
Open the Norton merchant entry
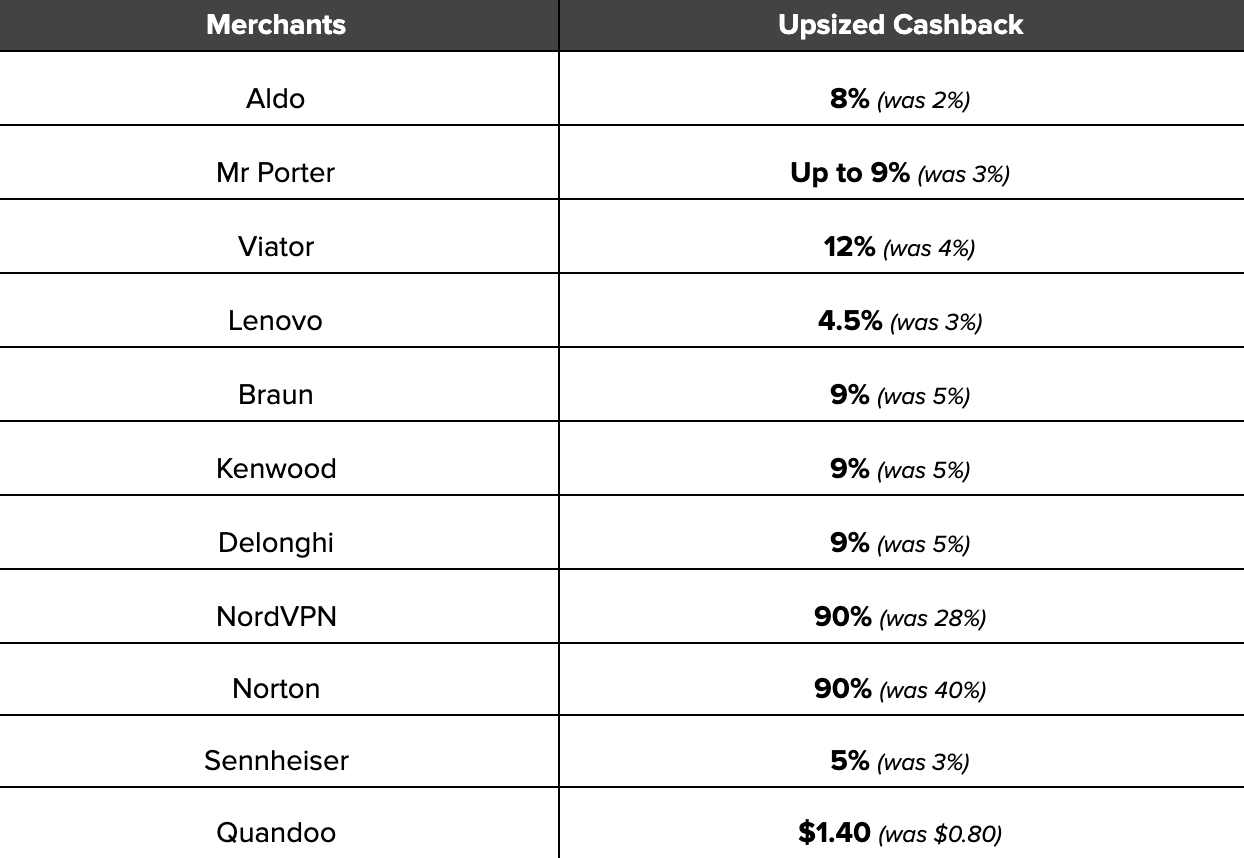(276, 690)
